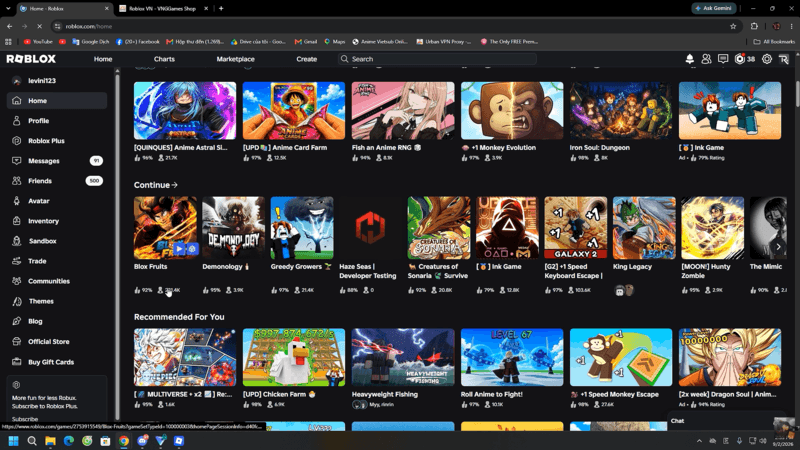Open the browser tab list dropdown

coord(8,8)
